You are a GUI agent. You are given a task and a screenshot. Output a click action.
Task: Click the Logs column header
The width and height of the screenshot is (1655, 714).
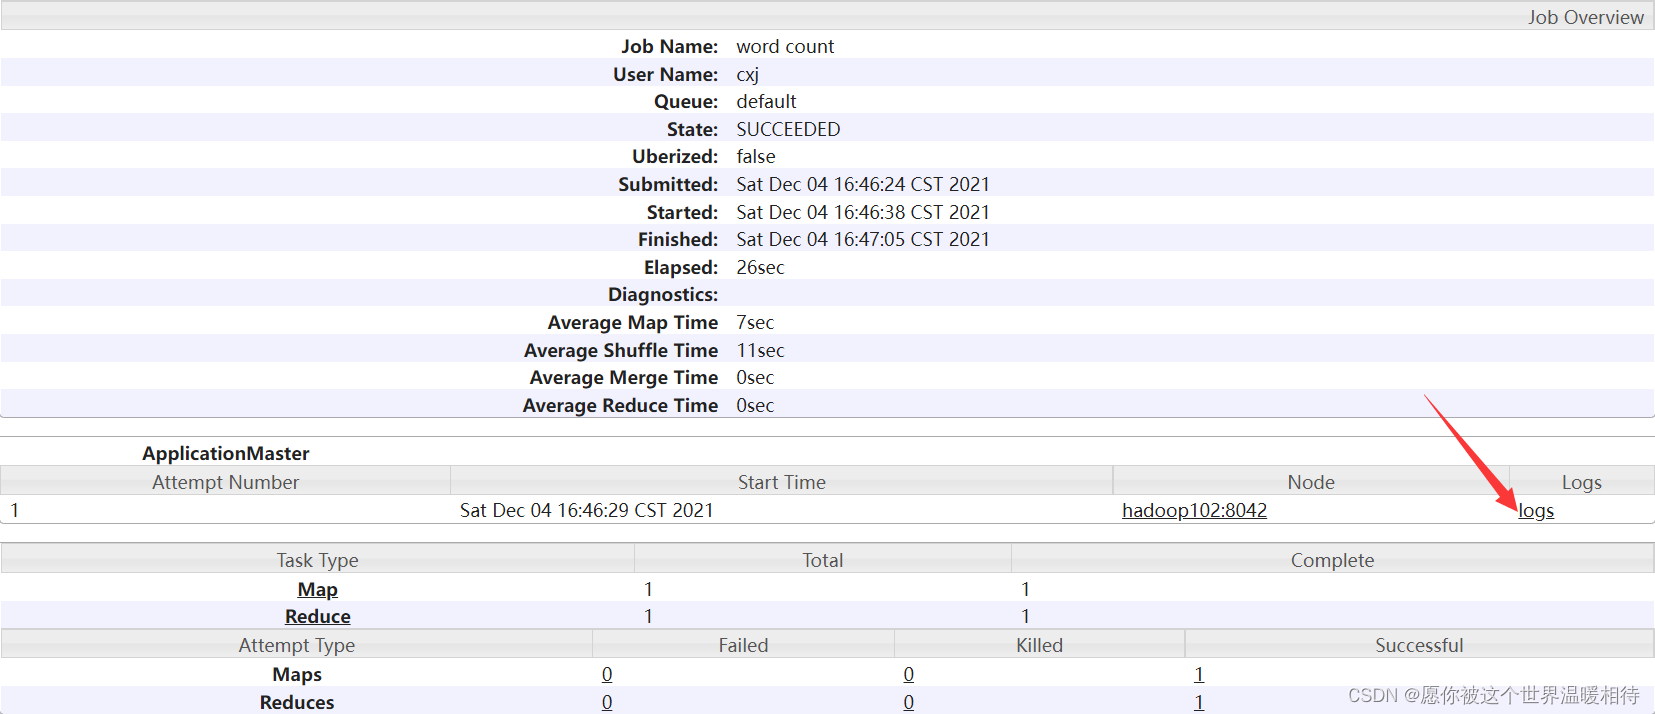(x=1582, y=483)
